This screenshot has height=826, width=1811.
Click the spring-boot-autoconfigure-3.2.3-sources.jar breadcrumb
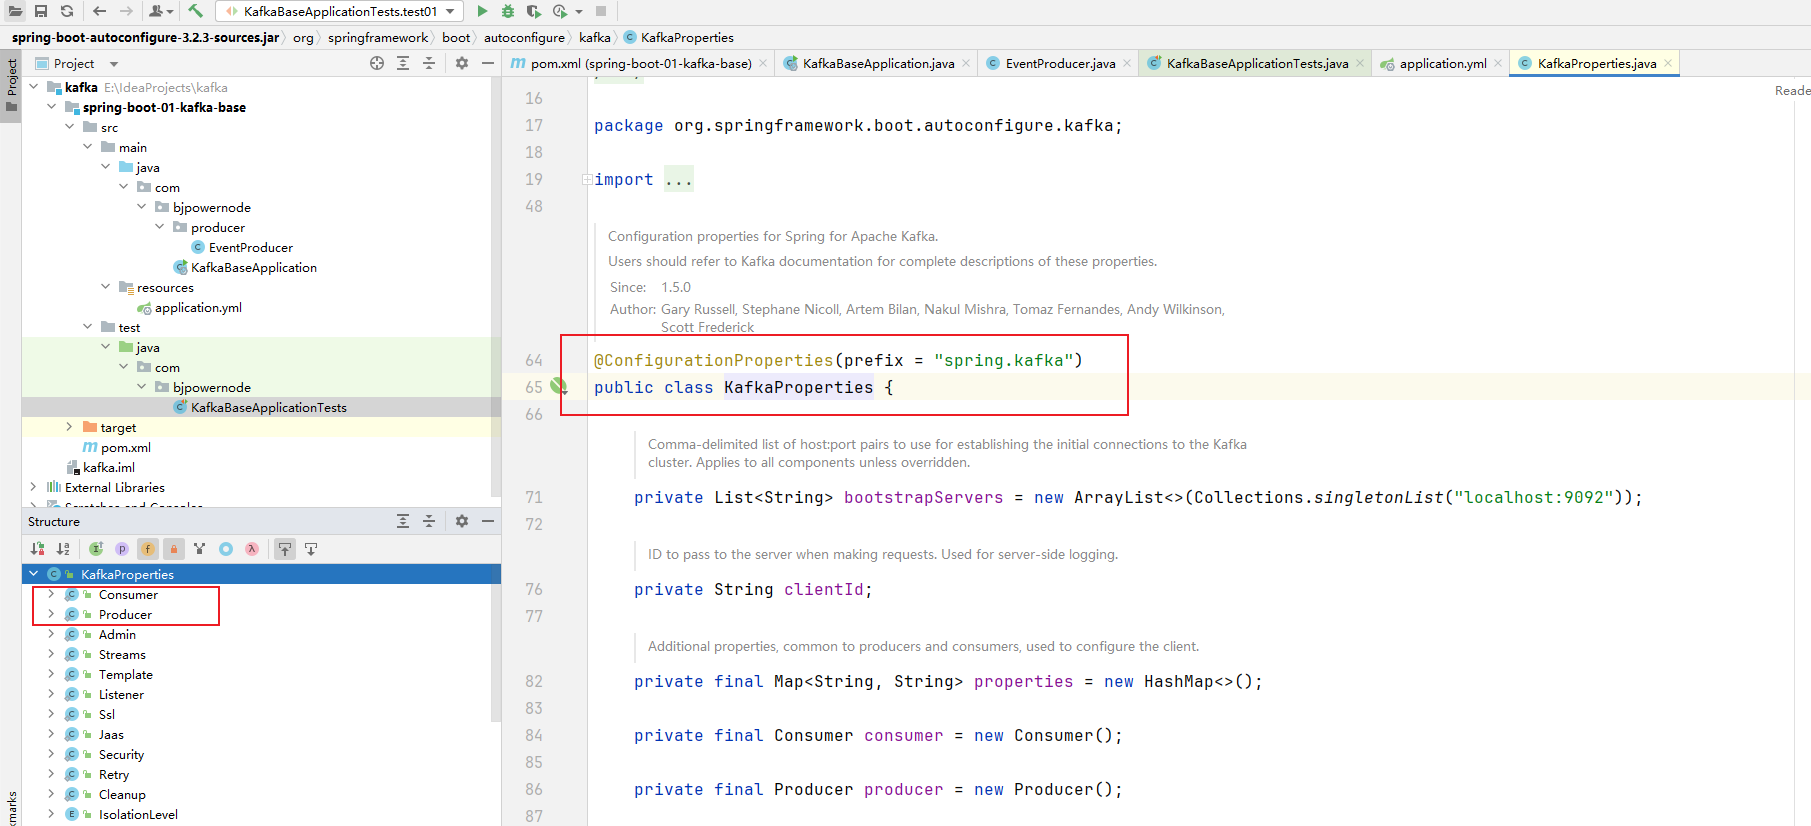click(146, 37)
